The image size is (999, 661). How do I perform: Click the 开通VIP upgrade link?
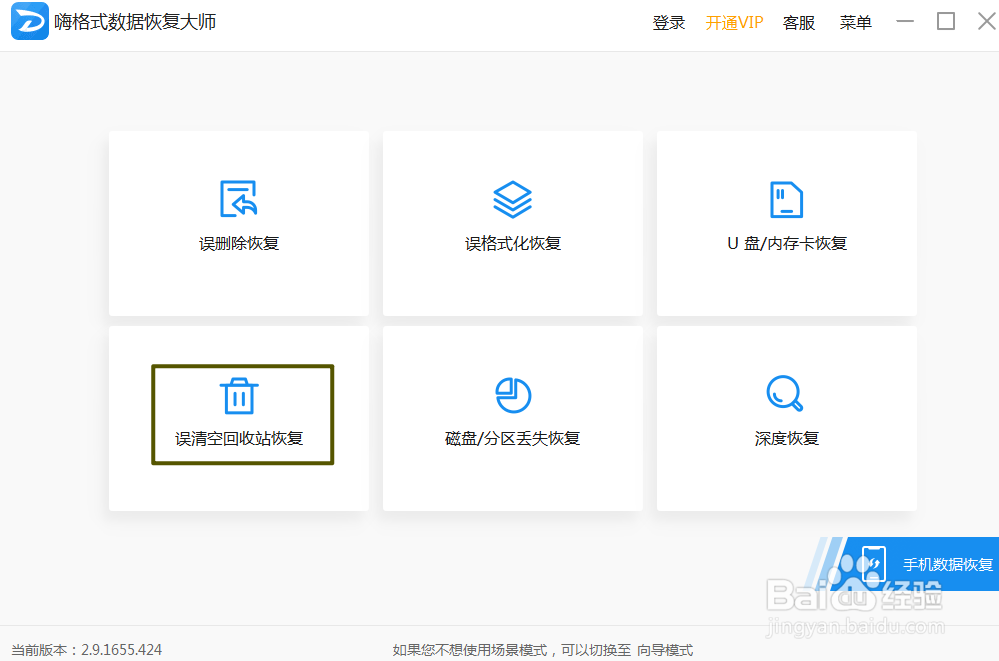coord(734,23)
